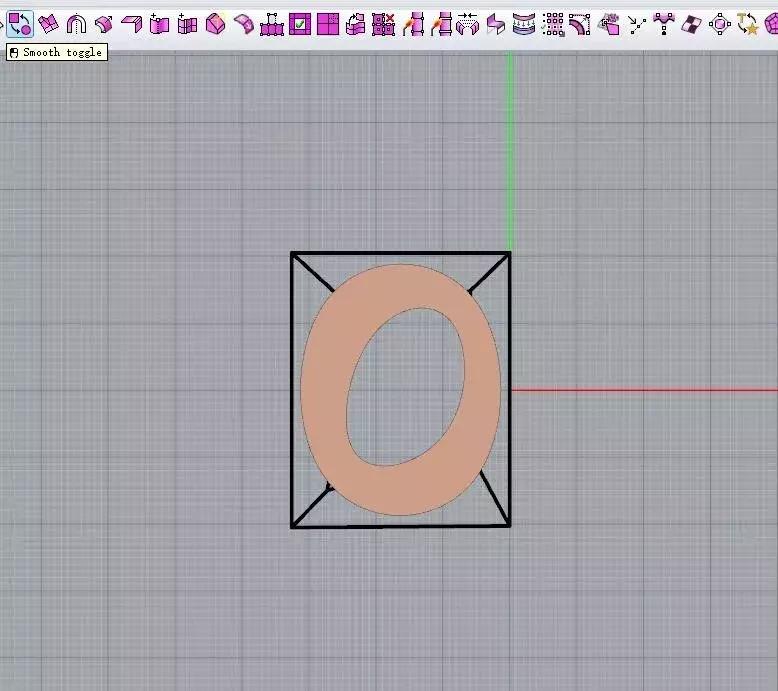Click the green Y-axis line in viewport
This screenshot has width=778, height=691.
tap(510, 150)
